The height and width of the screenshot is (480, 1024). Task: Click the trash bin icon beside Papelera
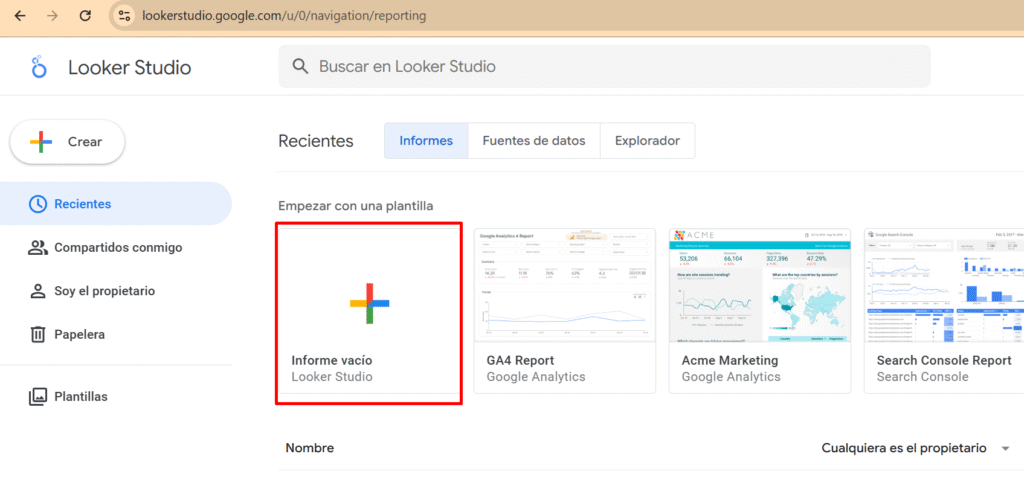tap(38, 334)
